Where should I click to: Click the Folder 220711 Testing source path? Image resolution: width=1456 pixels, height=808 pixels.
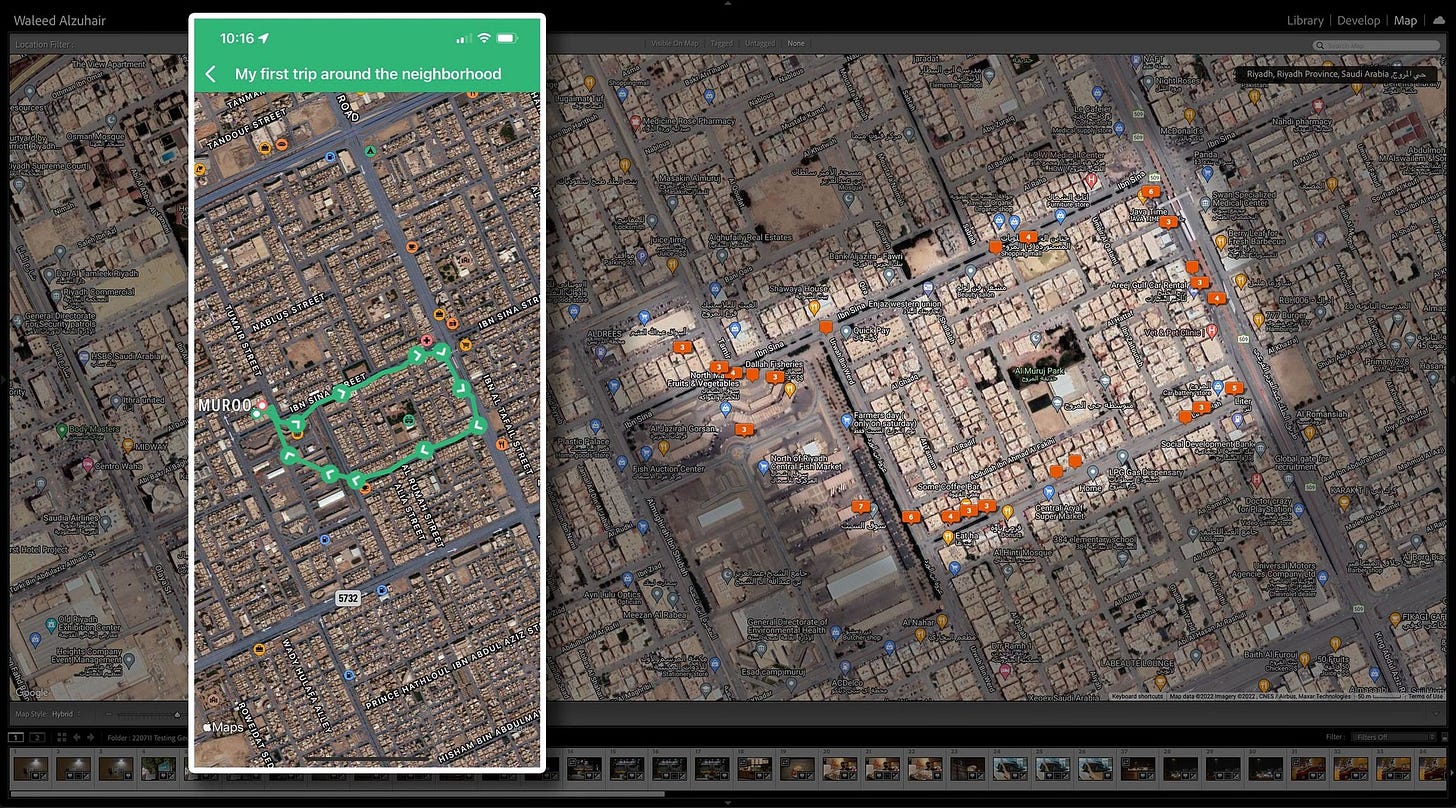point(150,737)
